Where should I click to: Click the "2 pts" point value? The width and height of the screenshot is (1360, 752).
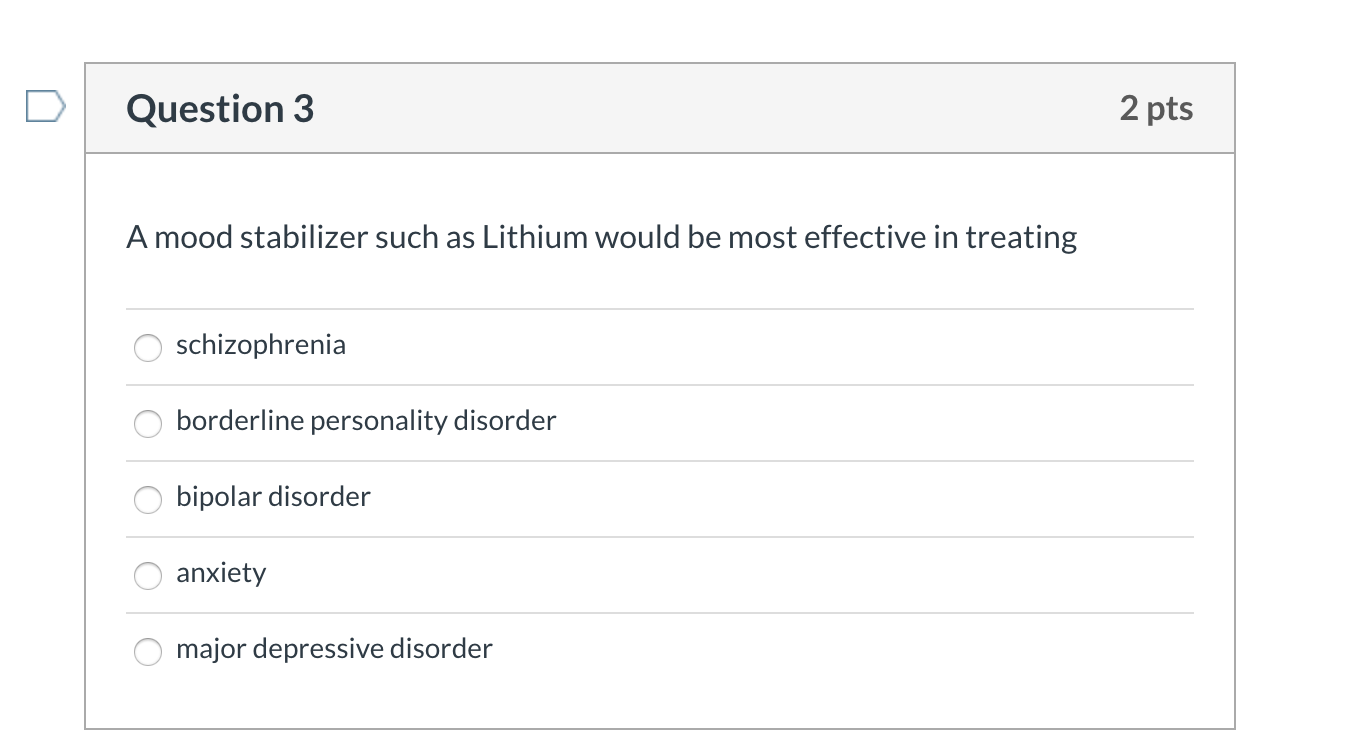tap(1156, 108)
